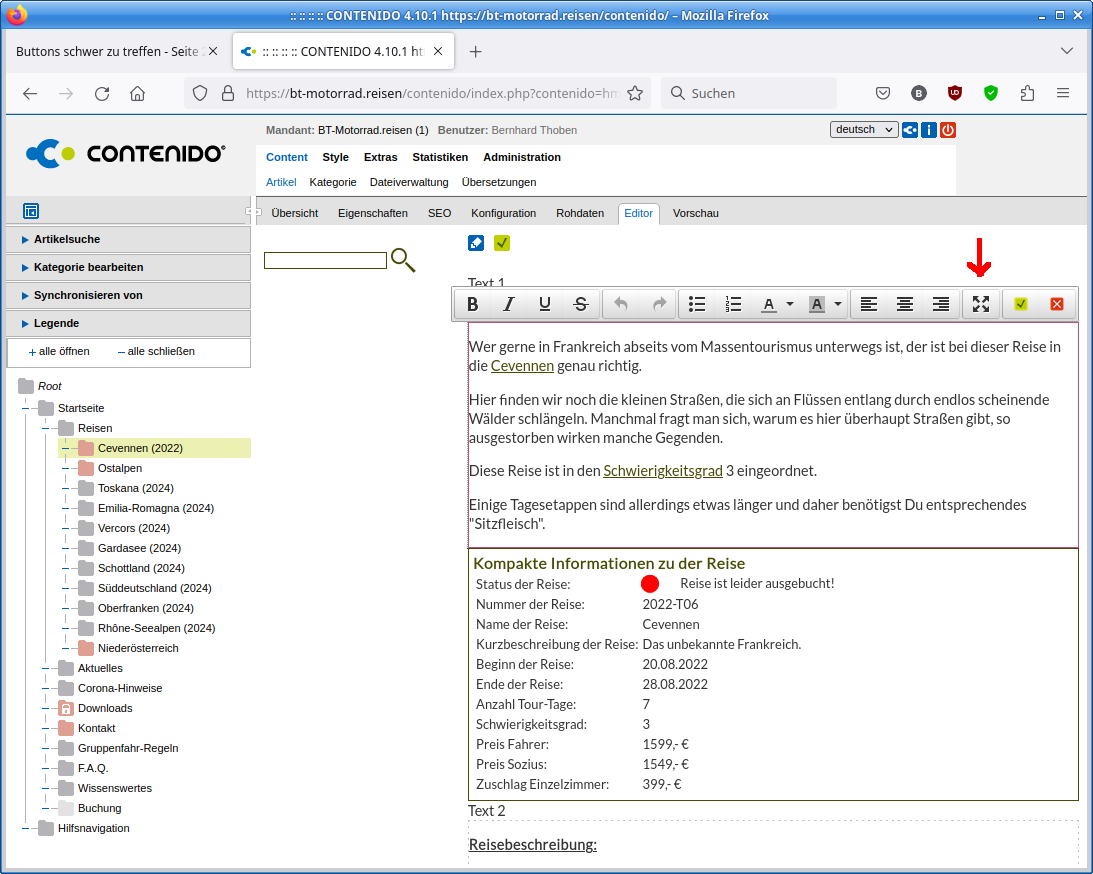The height and width of the screenshot is (874, 1093).
Task: Click the 'alle öffnen' link
Action: point(60,351)
